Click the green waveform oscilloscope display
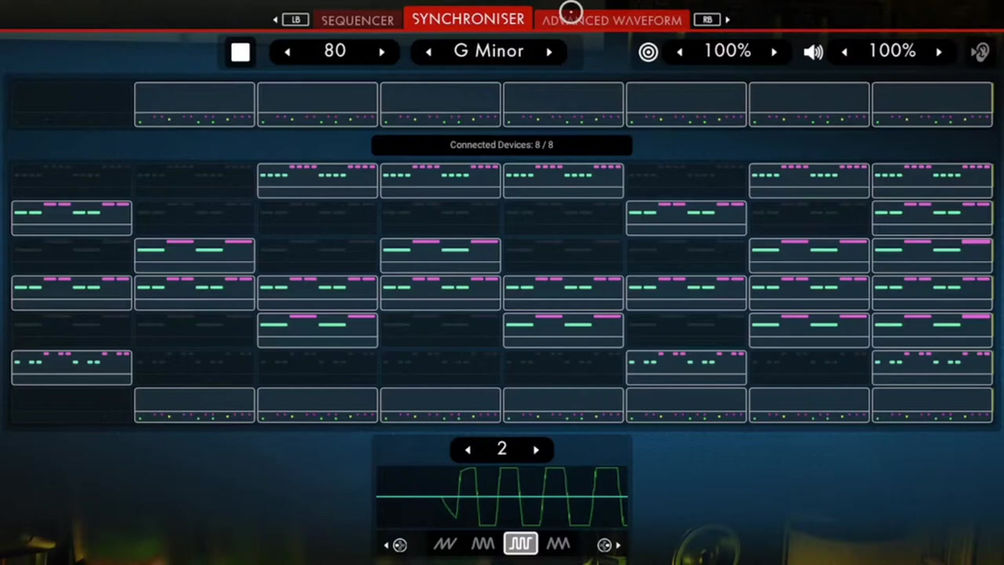This screenshot has height=565, width=1004. tap(502, 496)
